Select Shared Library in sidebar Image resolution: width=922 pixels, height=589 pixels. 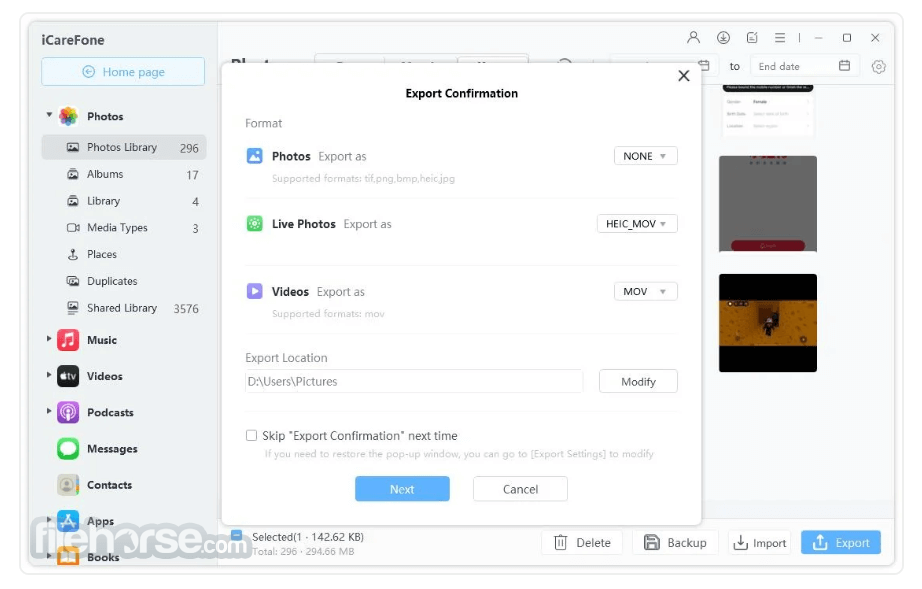click(x=123, y=308)
